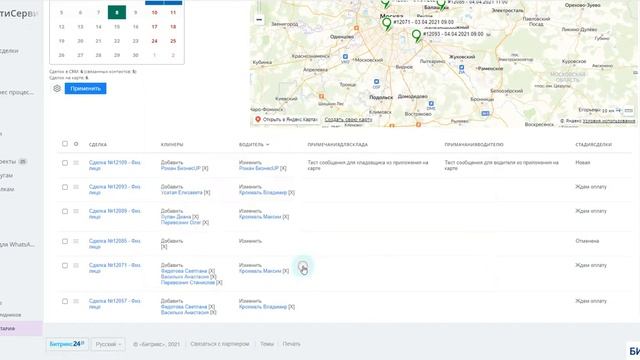Image resolution: width=640 pixels, height=360 pixels.
Task: Select map pin #12093 - 04.04.2021 09:00
Action: (416, 36)
